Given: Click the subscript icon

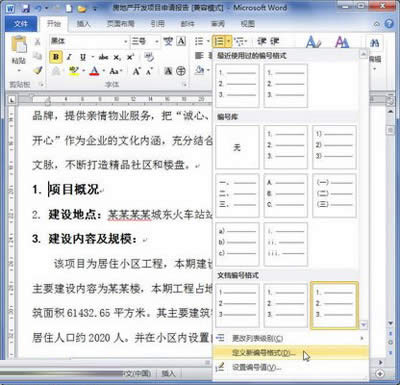Looking at the screenshot, I should coord(117,57).
